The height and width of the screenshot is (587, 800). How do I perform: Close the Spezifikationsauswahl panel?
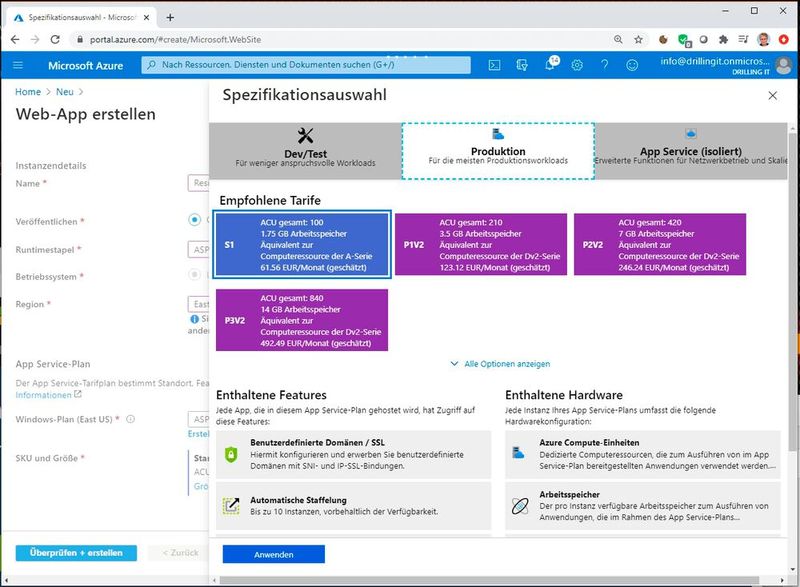point(772,95)
